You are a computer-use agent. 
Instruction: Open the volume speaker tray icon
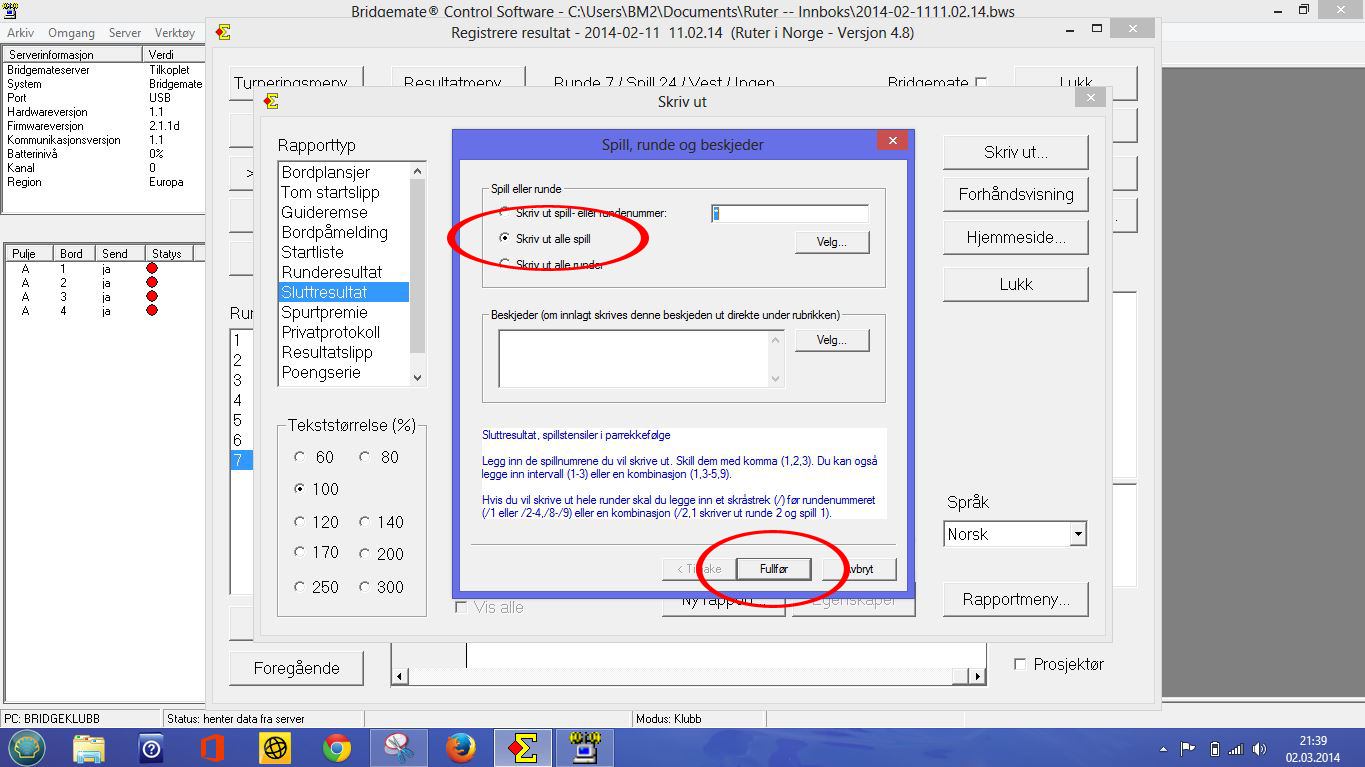(1261, 749)
